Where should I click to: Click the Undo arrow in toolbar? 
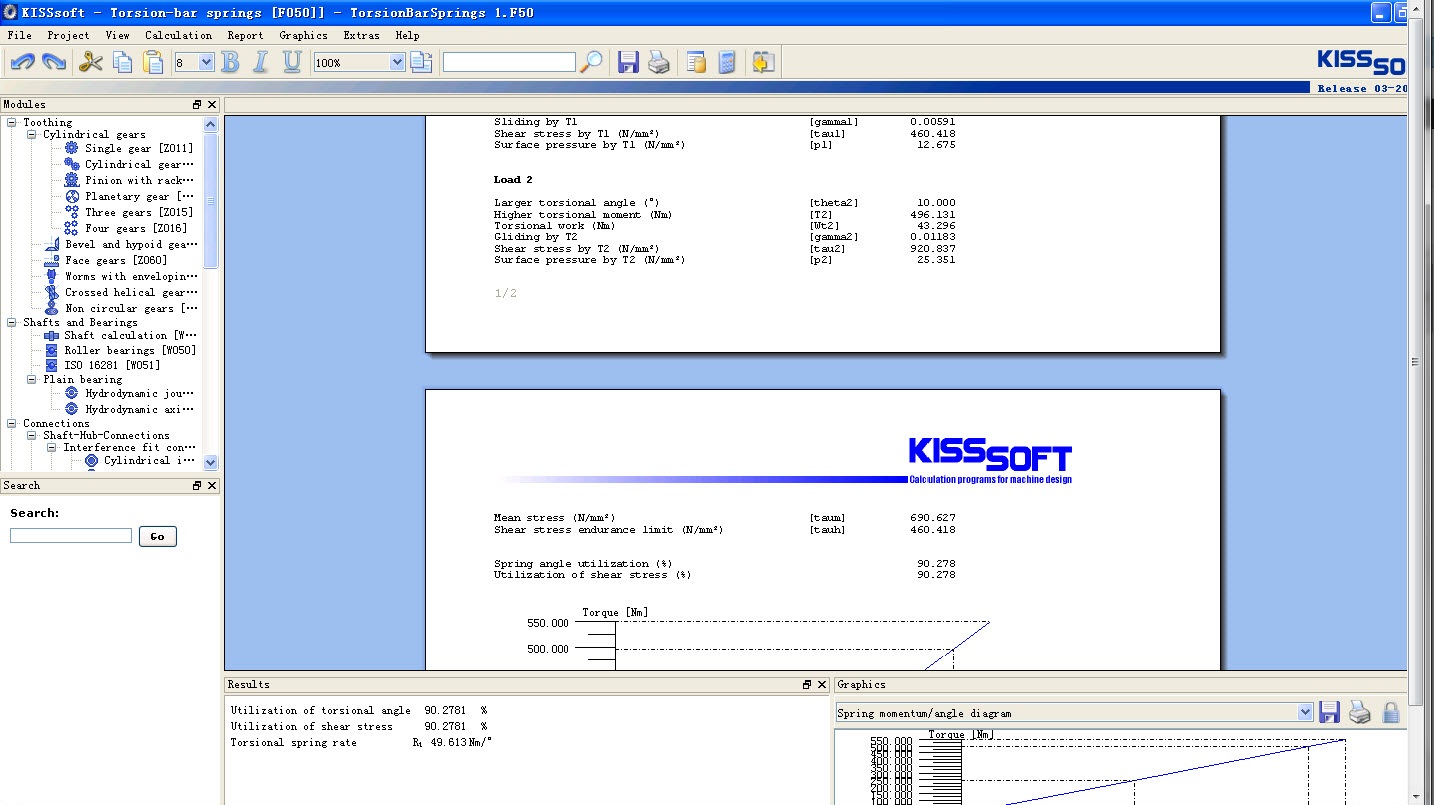23,62
